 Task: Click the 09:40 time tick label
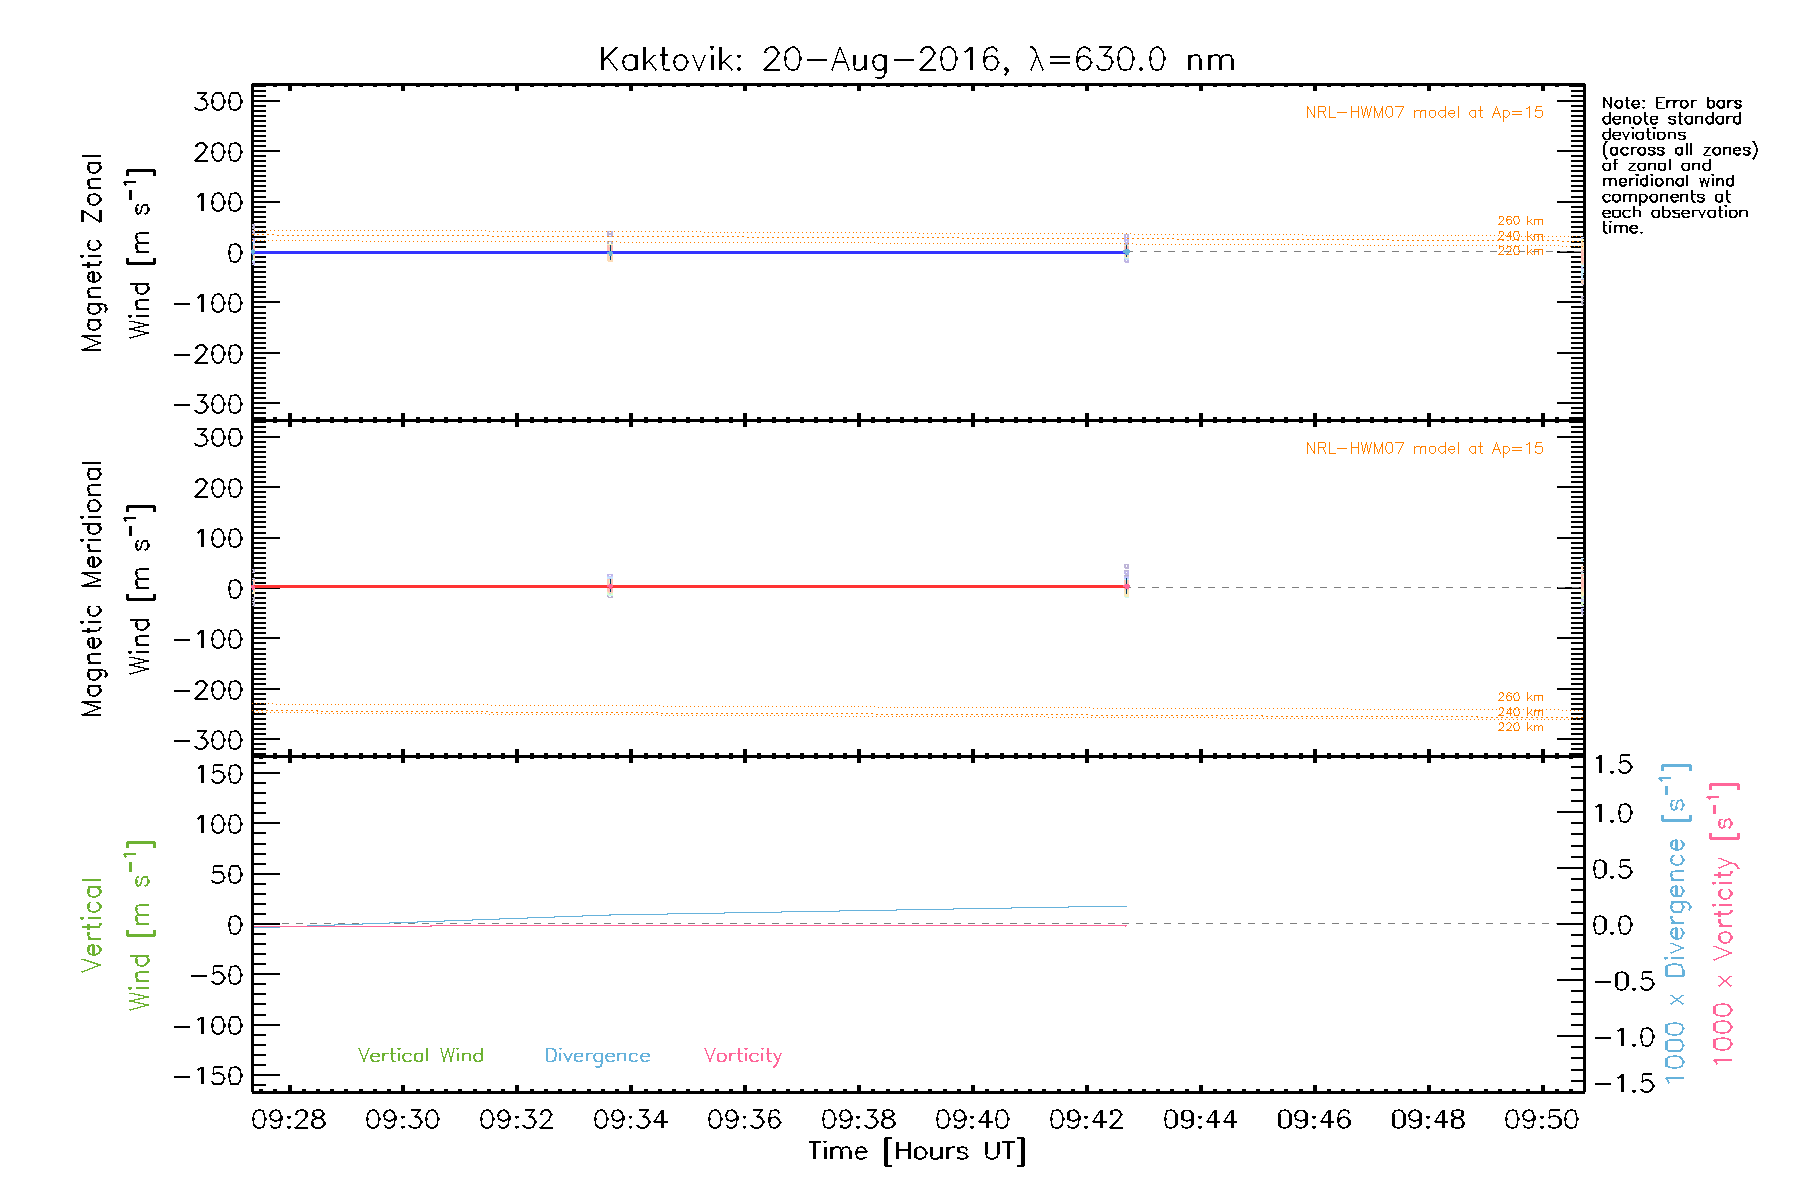coord(973,1119)
